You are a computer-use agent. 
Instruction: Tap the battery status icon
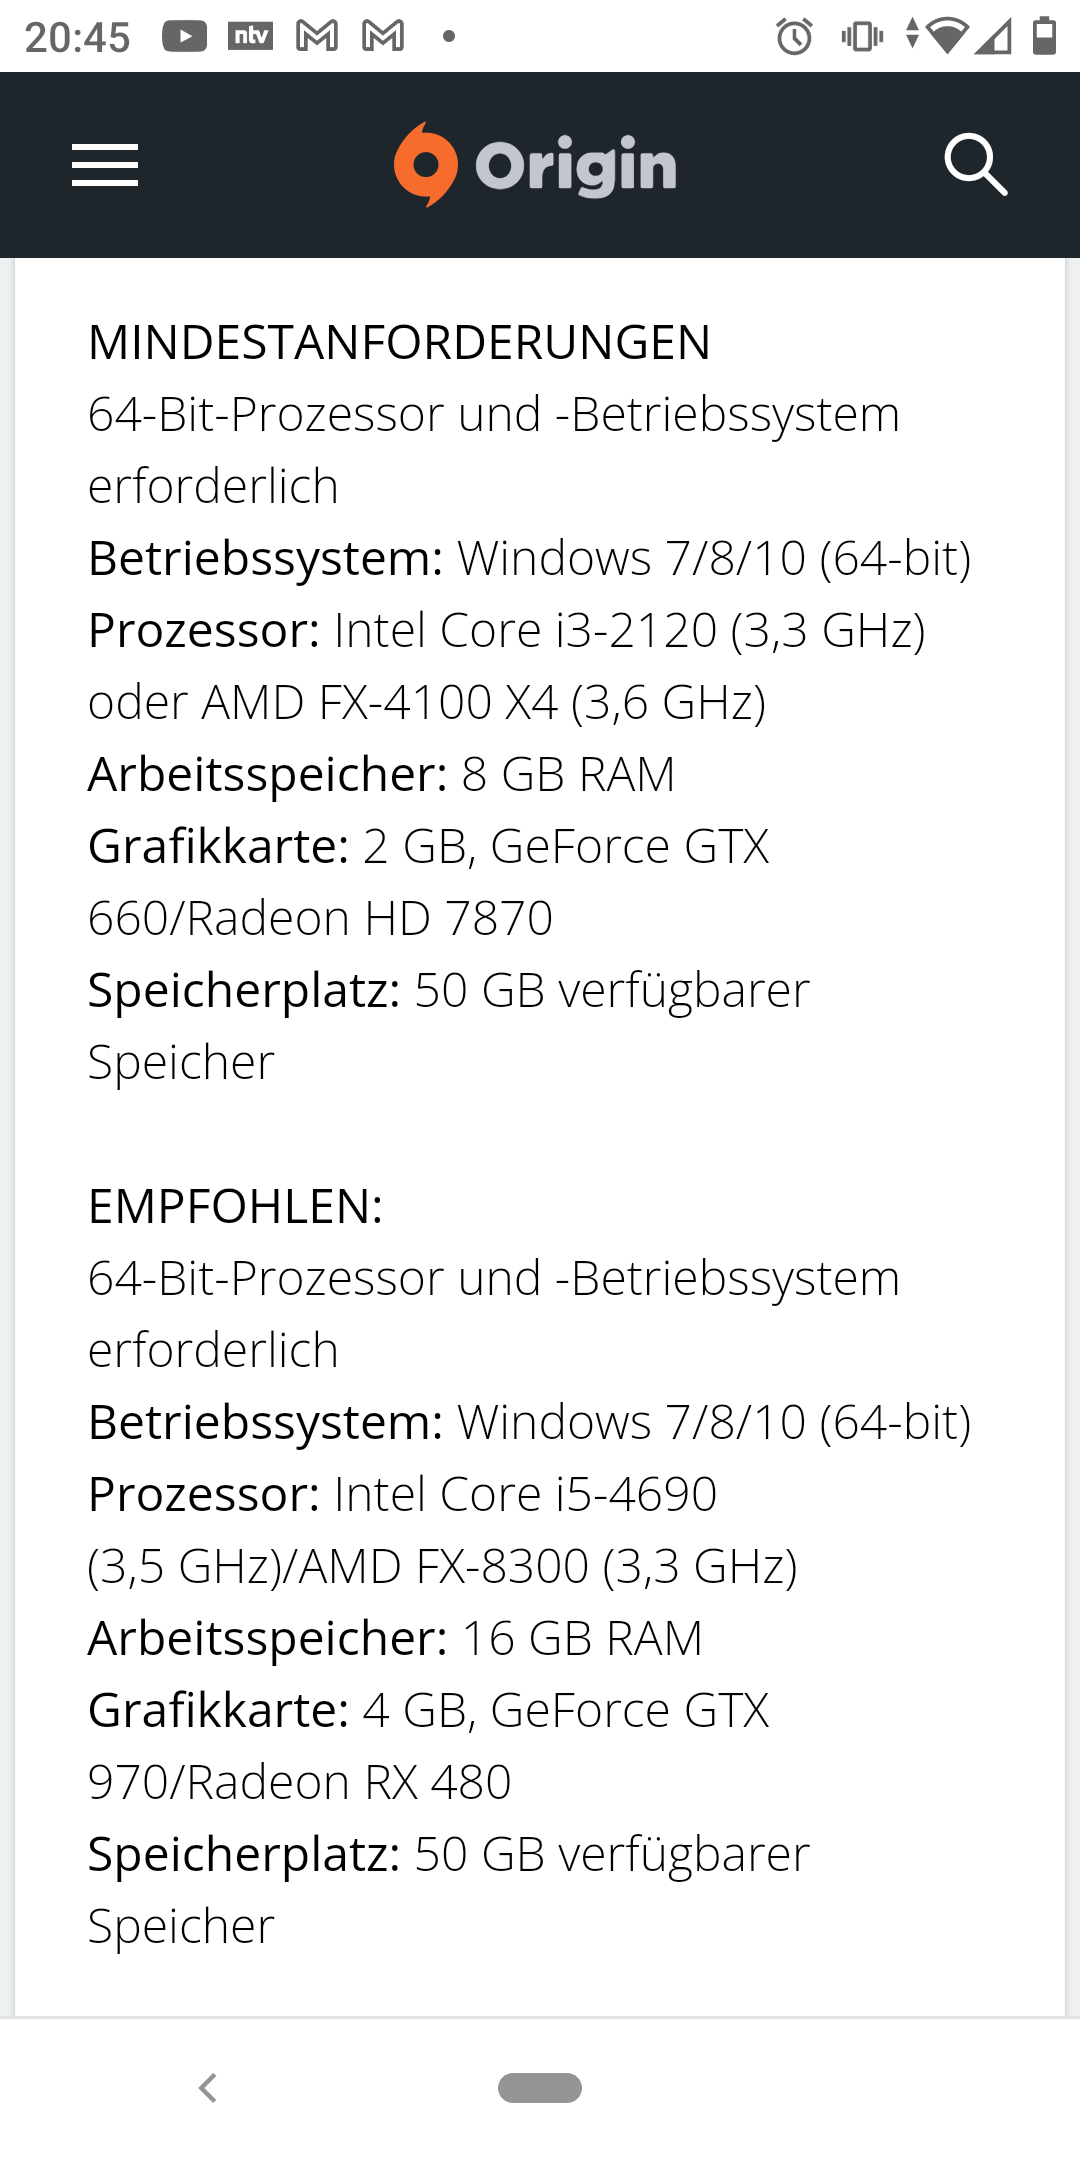[x=1045, y=37]
